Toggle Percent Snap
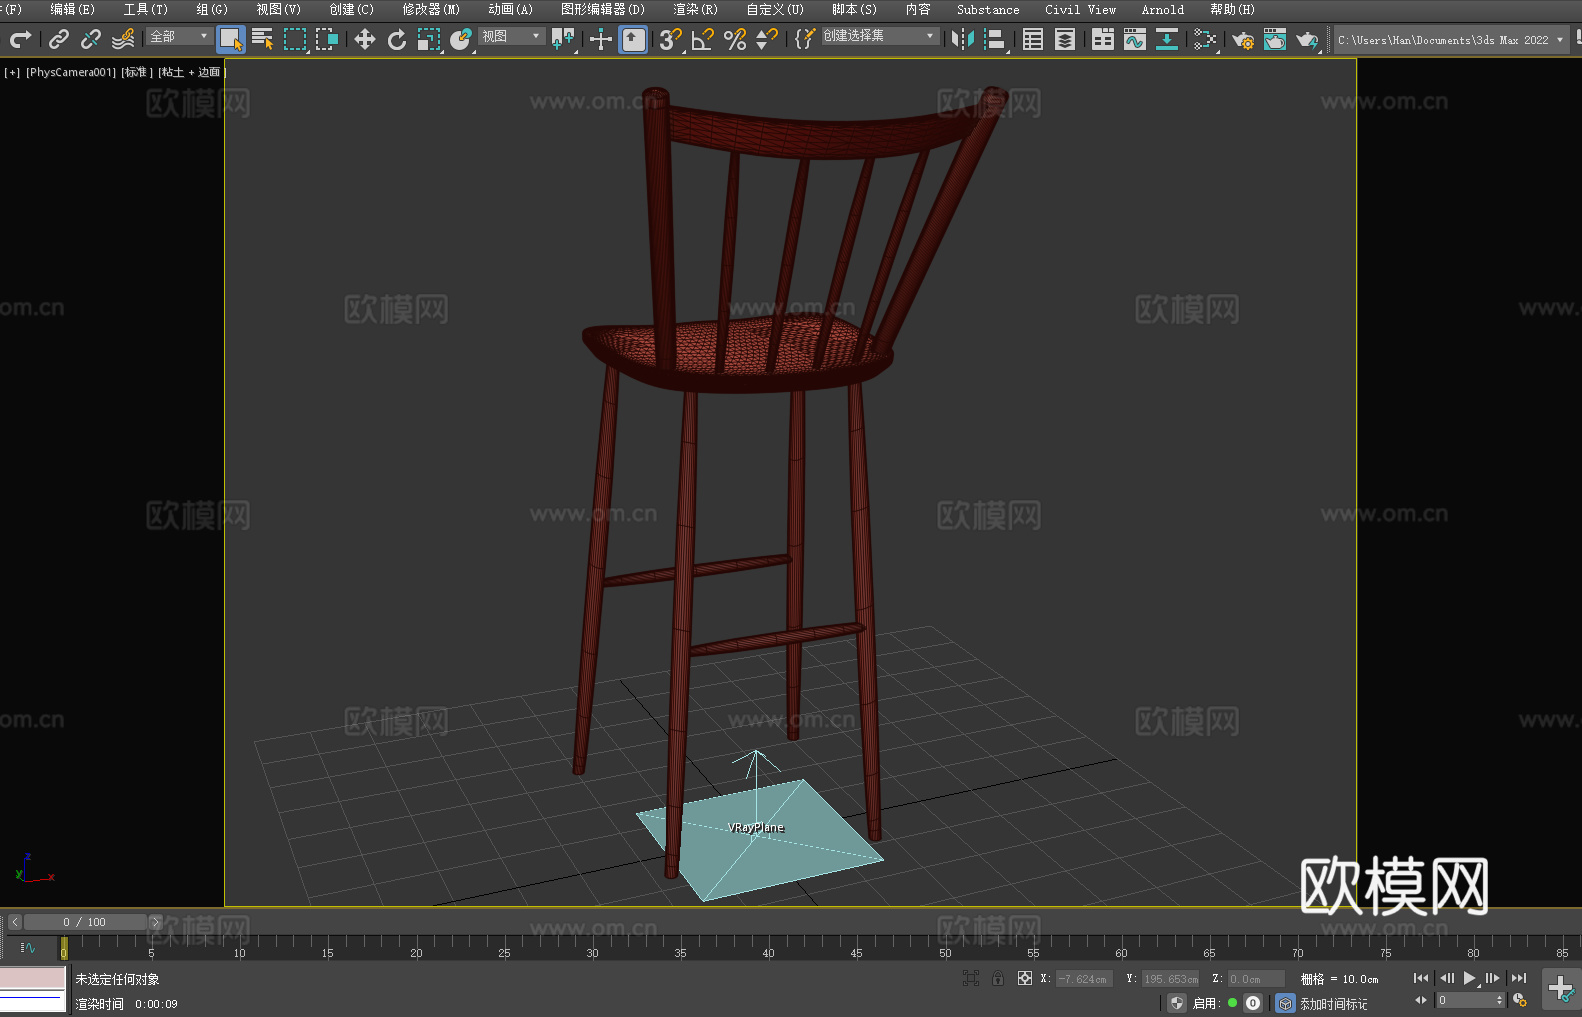 pos(735,39)
